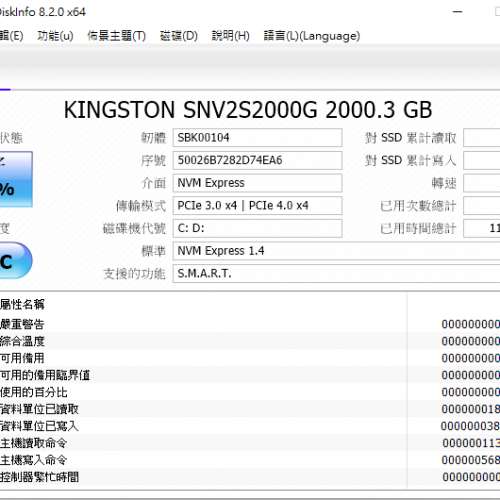Select the 資料單位已讀取 attribute row

point(250,409)
